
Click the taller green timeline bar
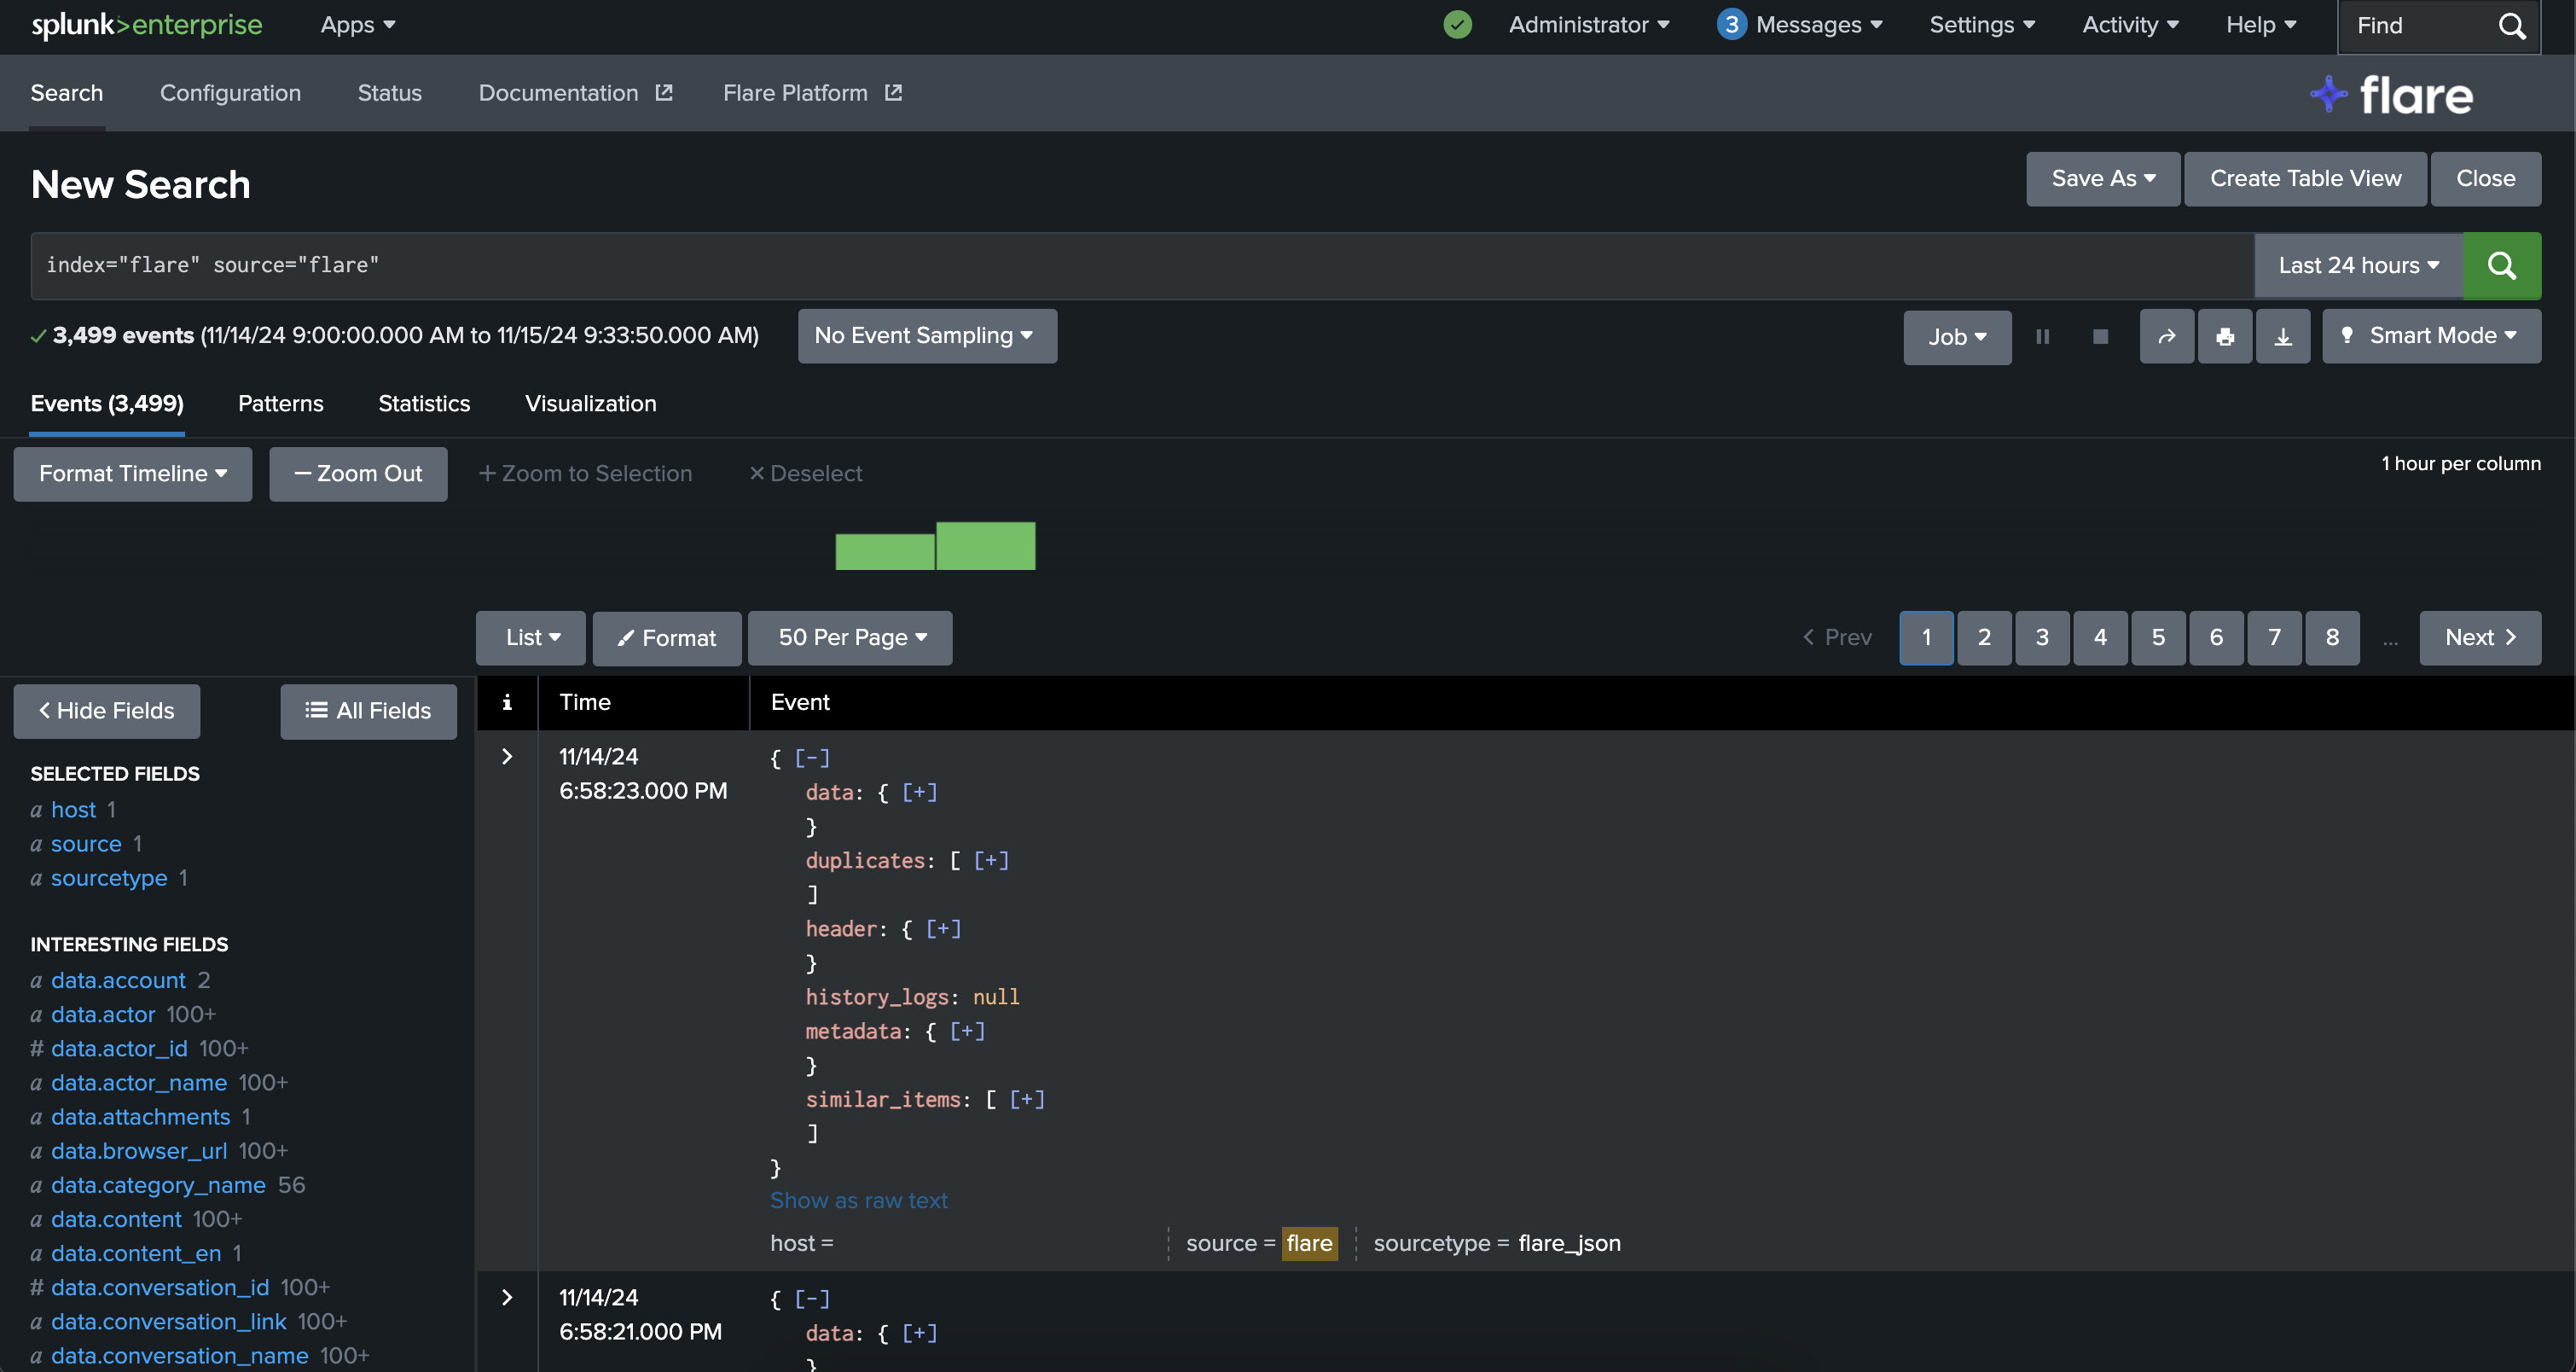pyautogui.click(x=985, y=546)
